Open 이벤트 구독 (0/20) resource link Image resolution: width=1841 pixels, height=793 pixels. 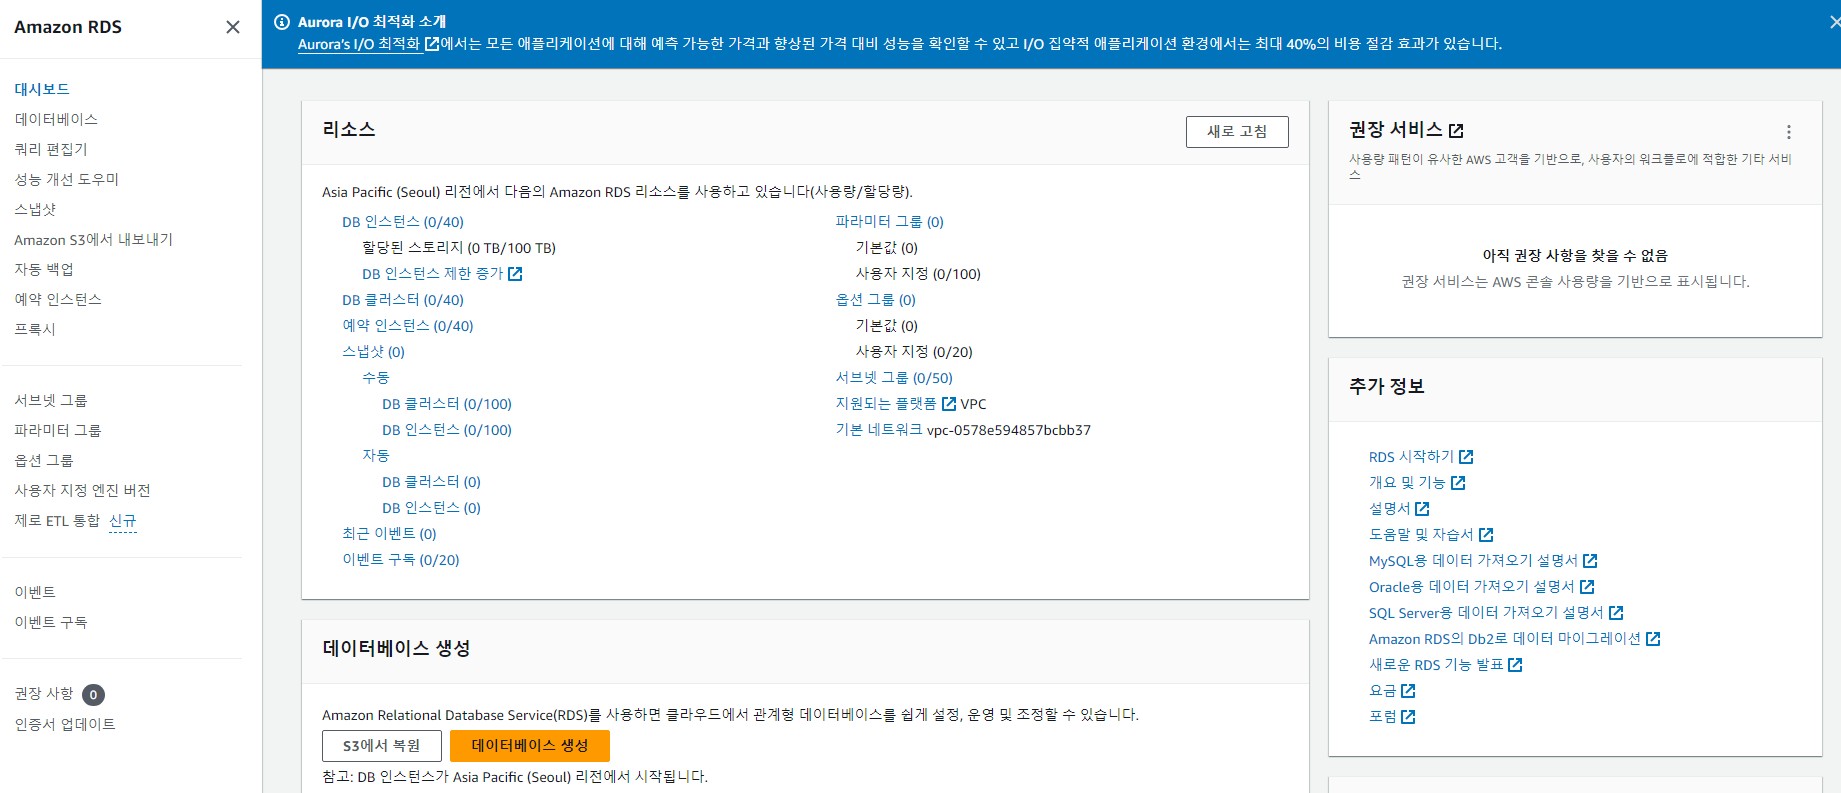pyautogui.click(x=401, y=560)
